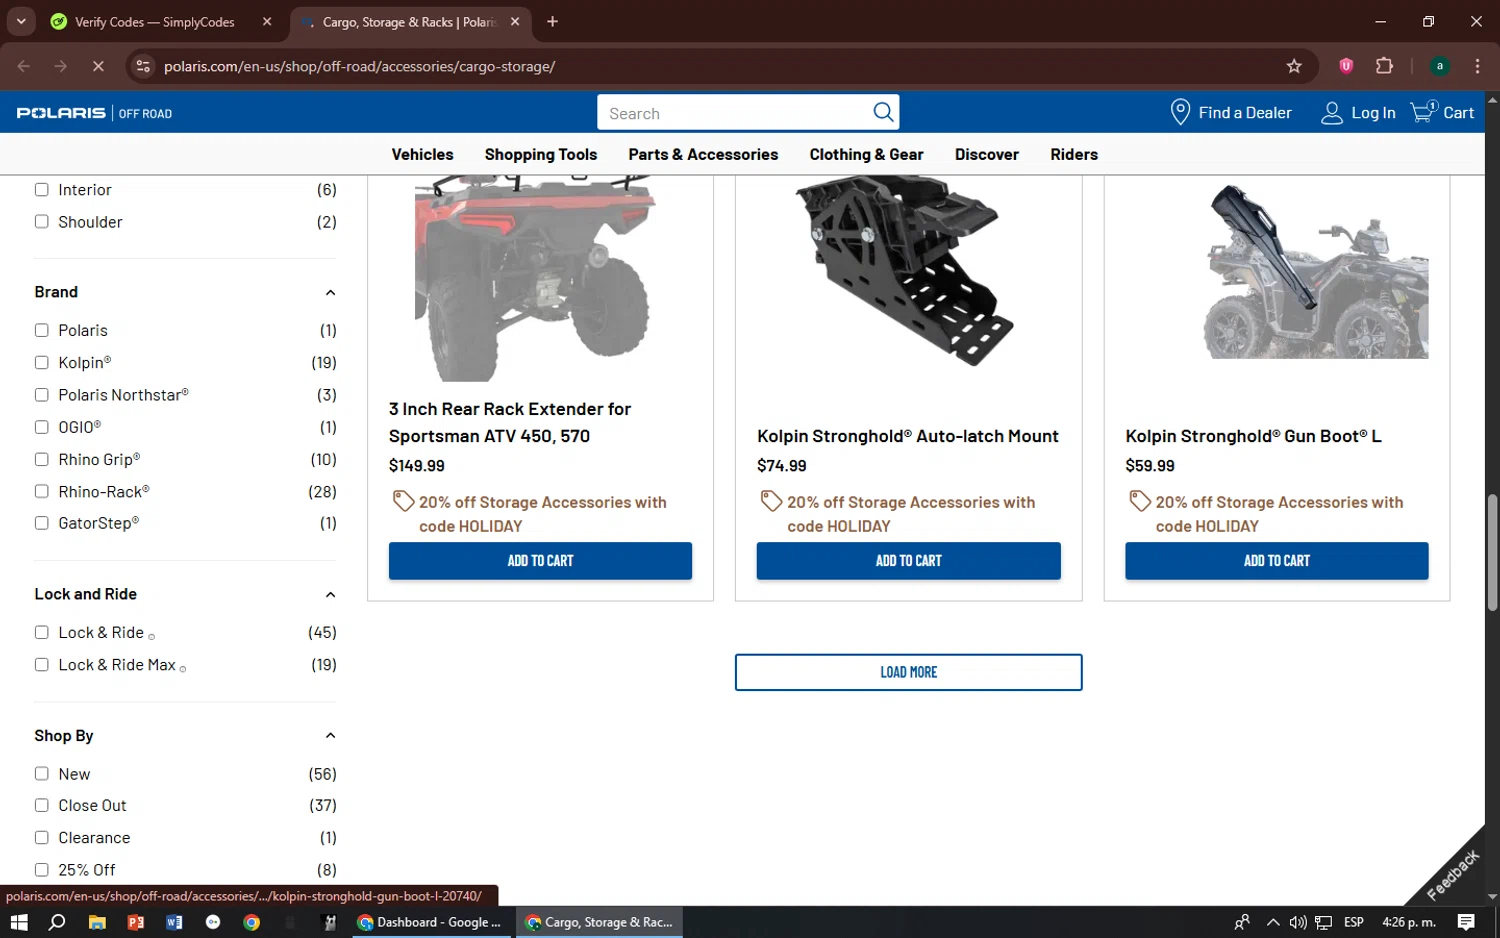Check the Interior filter checkbox
1500x938 pixels.
[x=41, y=189]
